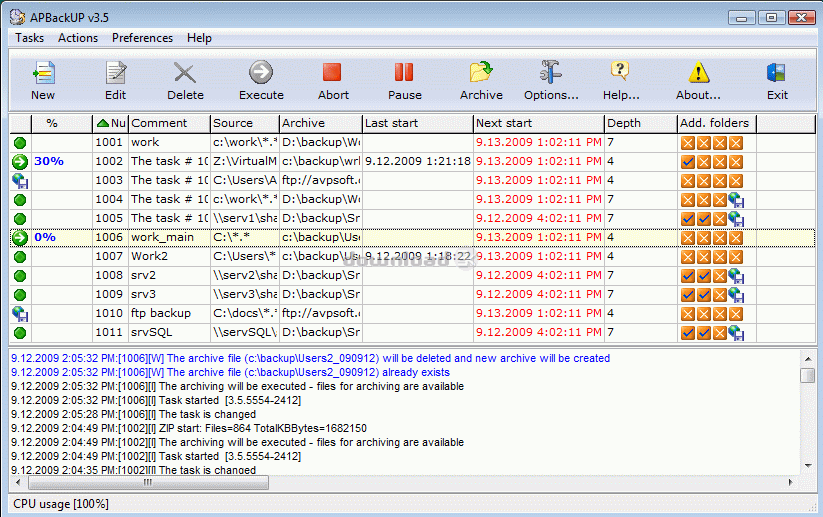Screen dimensions: 823x517
Task: Sort by the Nu column header
Action: pos(111,123)
